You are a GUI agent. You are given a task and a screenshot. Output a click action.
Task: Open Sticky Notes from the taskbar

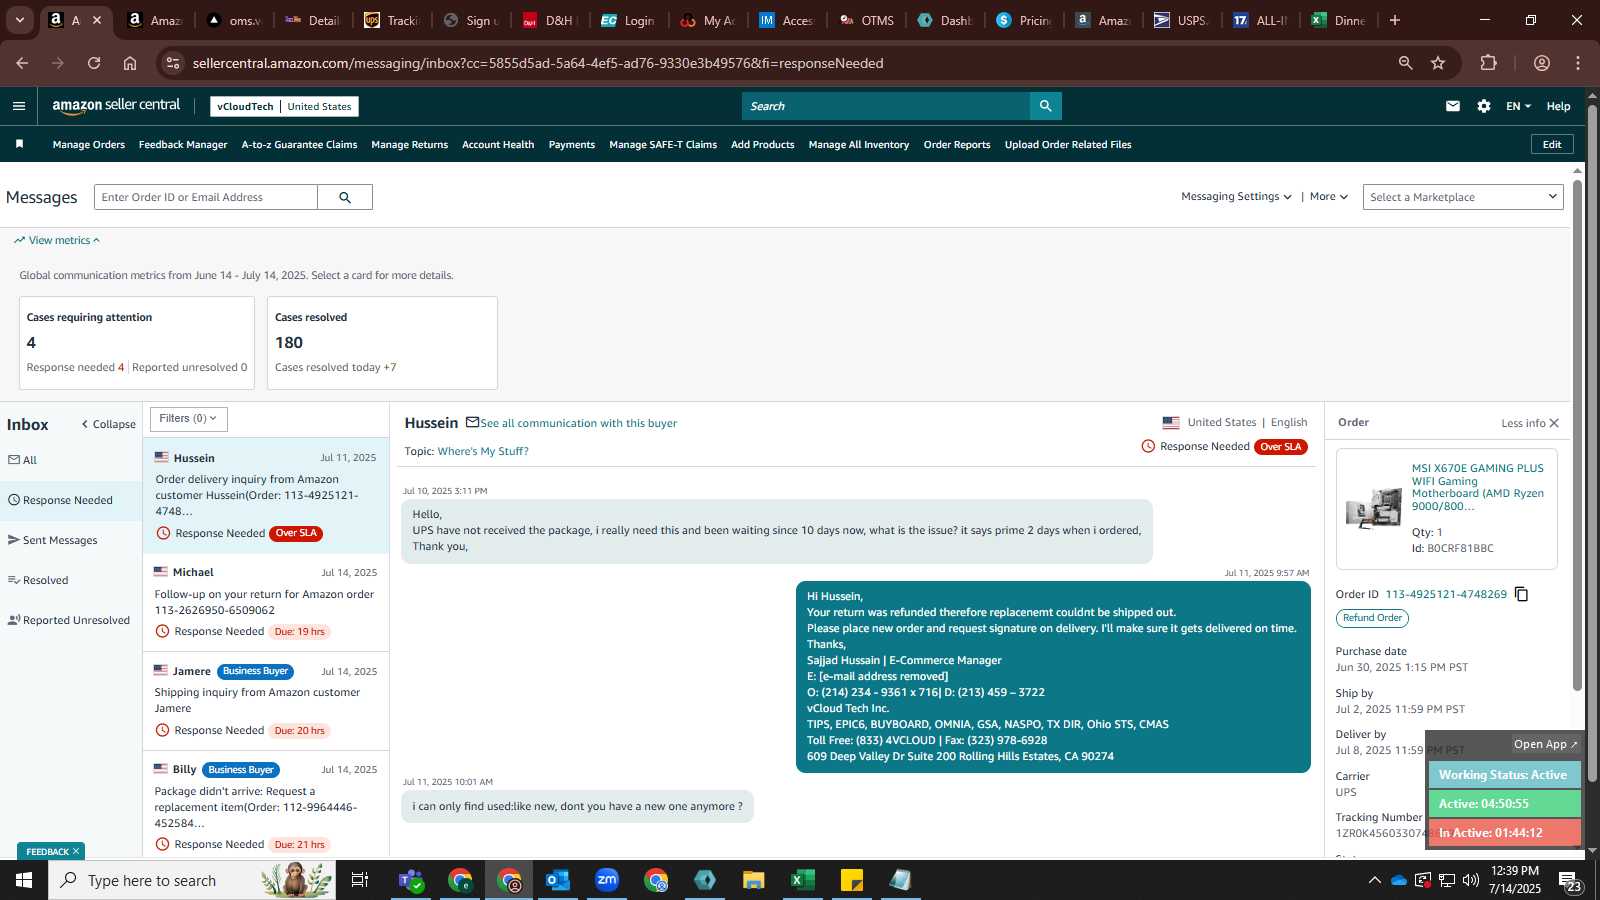(x=852, y=880)
